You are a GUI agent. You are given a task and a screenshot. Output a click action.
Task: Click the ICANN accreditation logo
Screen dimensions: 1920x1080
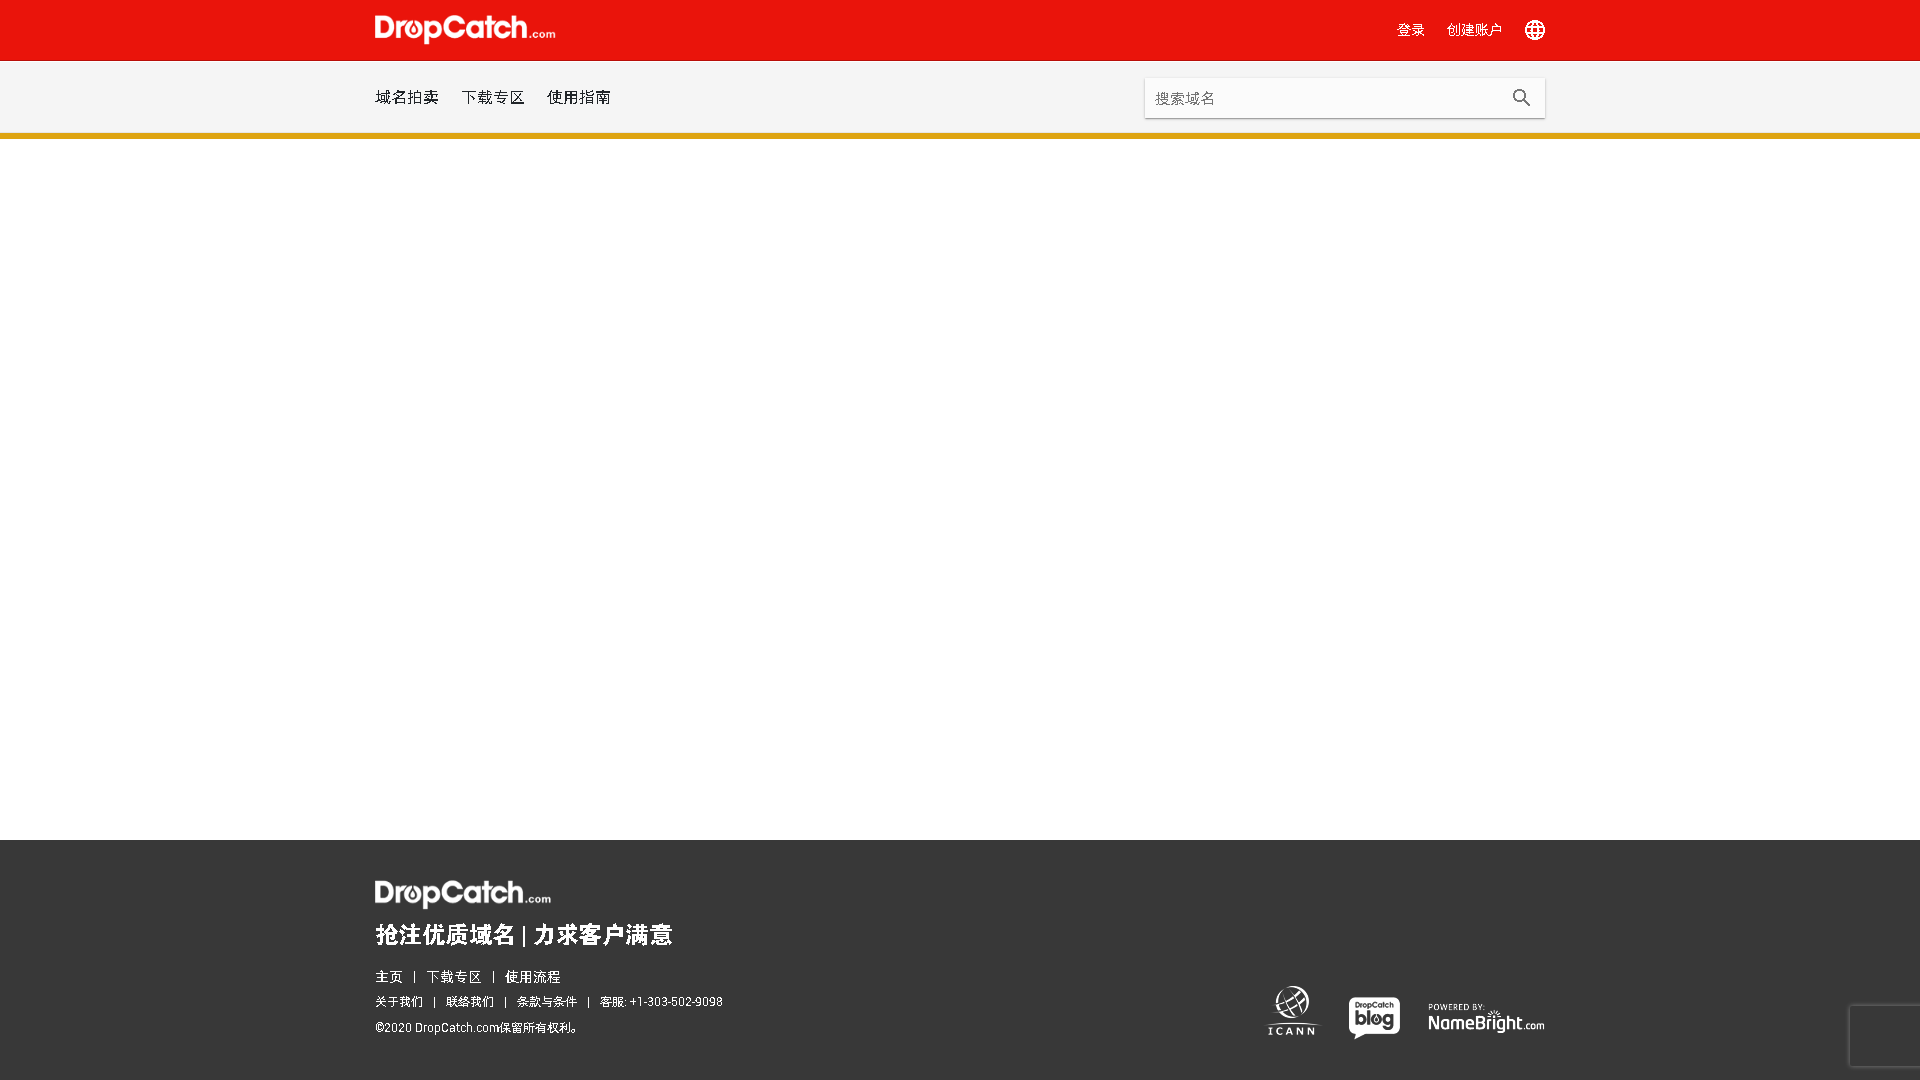(x=1292, y=1011)
